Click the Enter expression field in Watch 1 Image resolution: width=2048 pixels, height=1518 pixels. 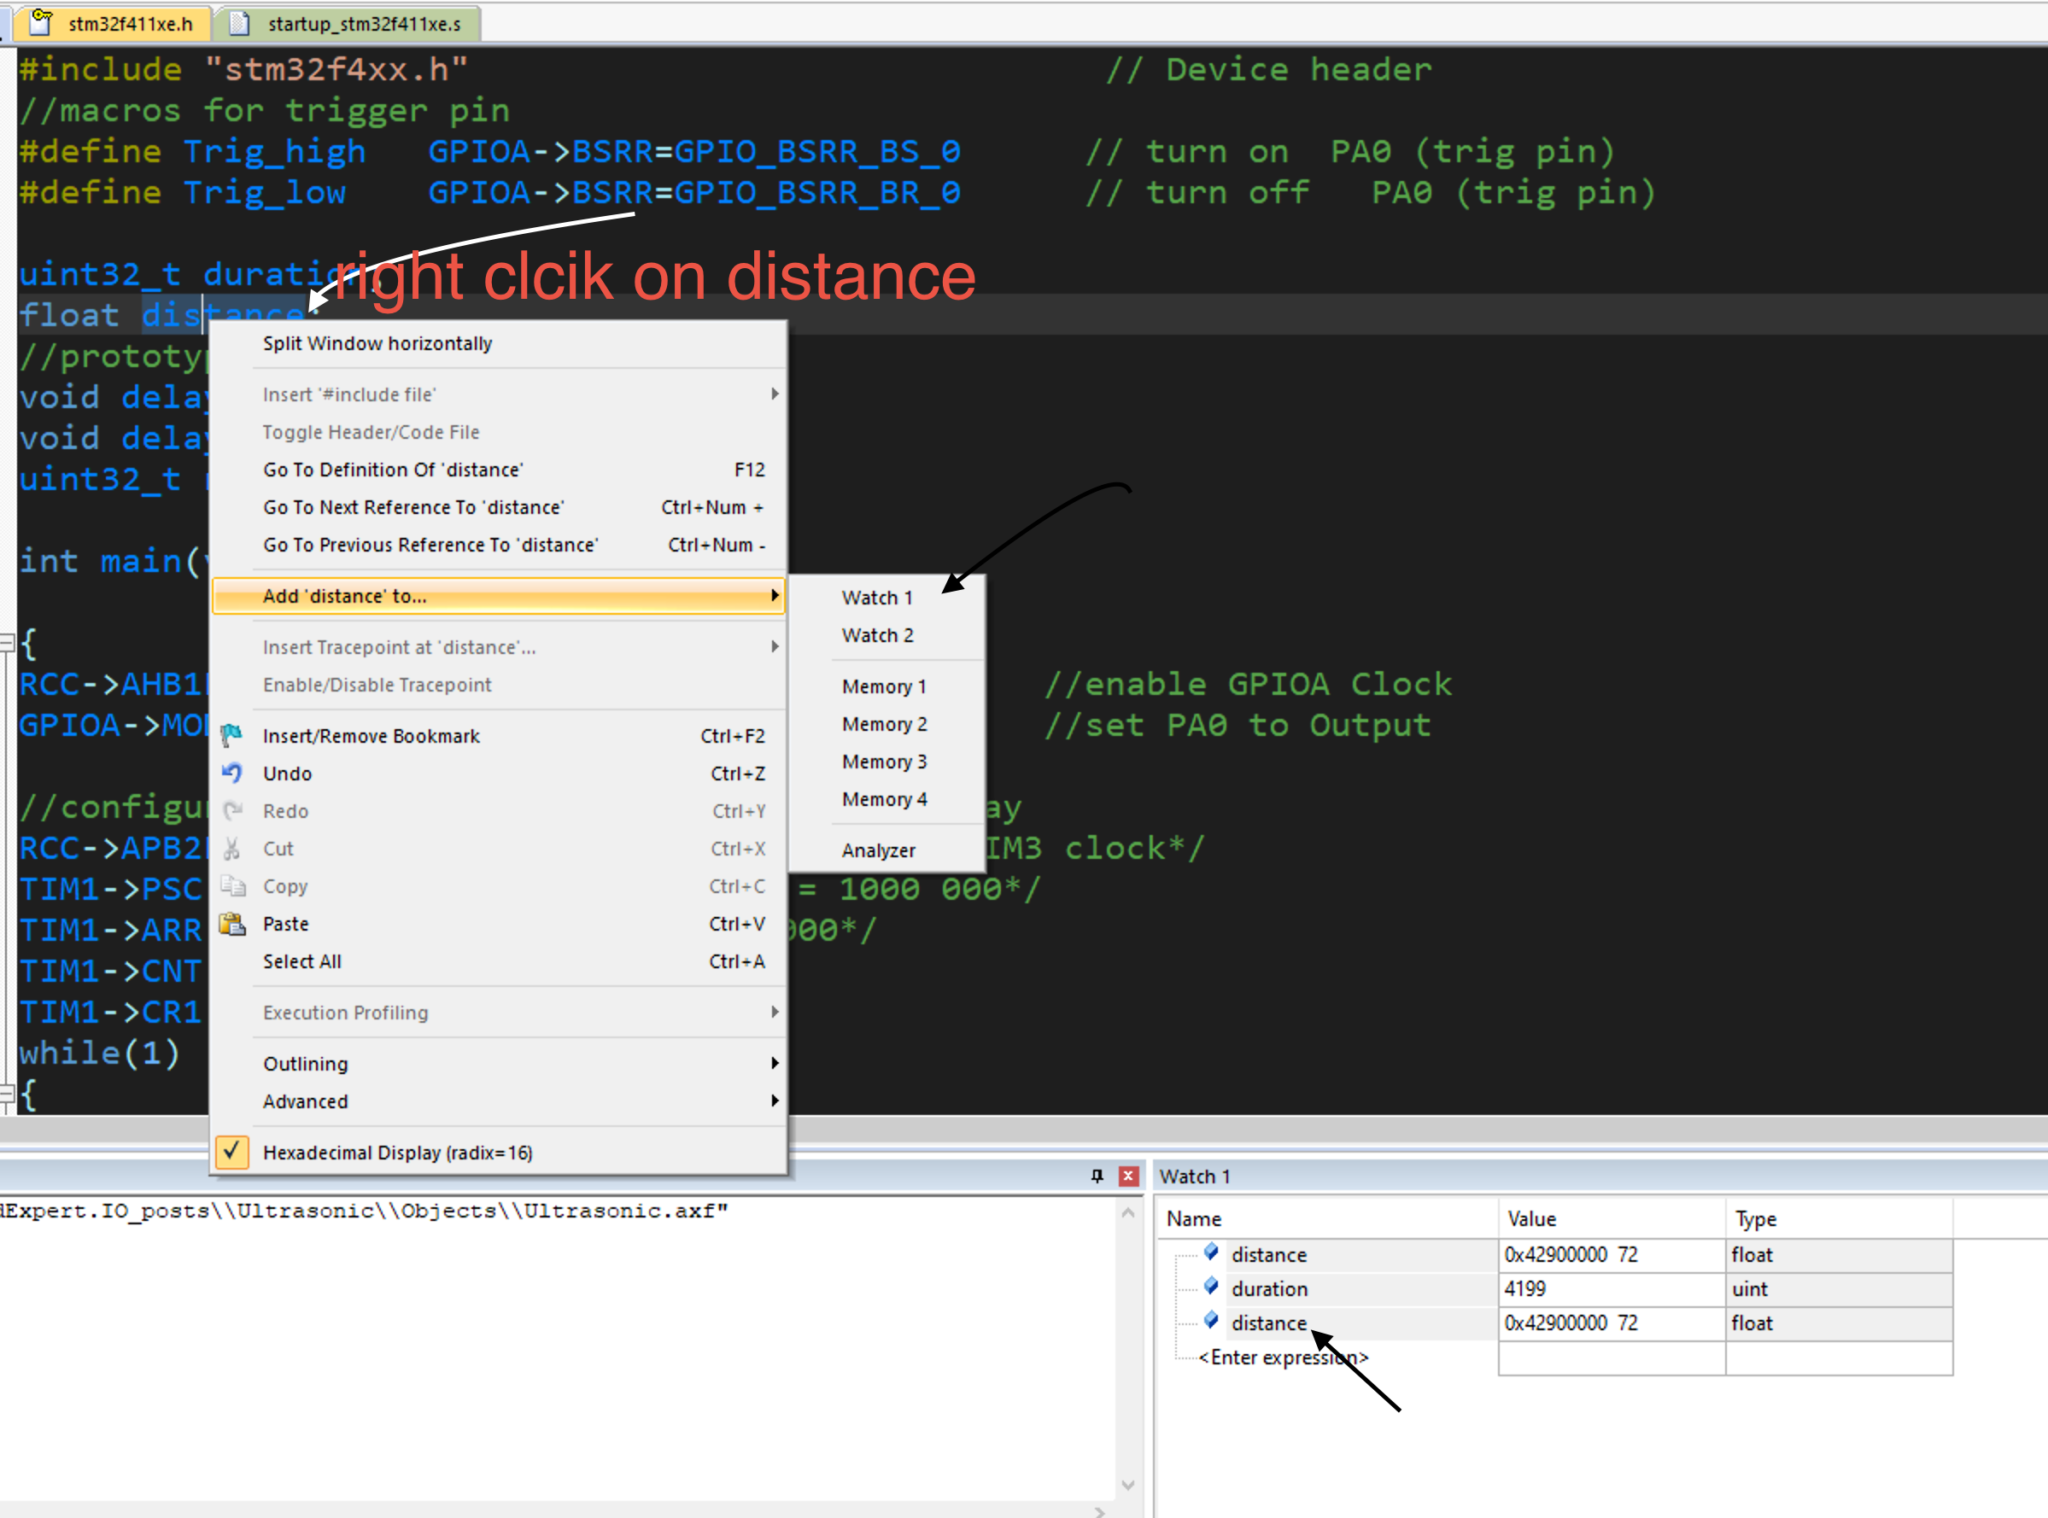point(1283,1357)
